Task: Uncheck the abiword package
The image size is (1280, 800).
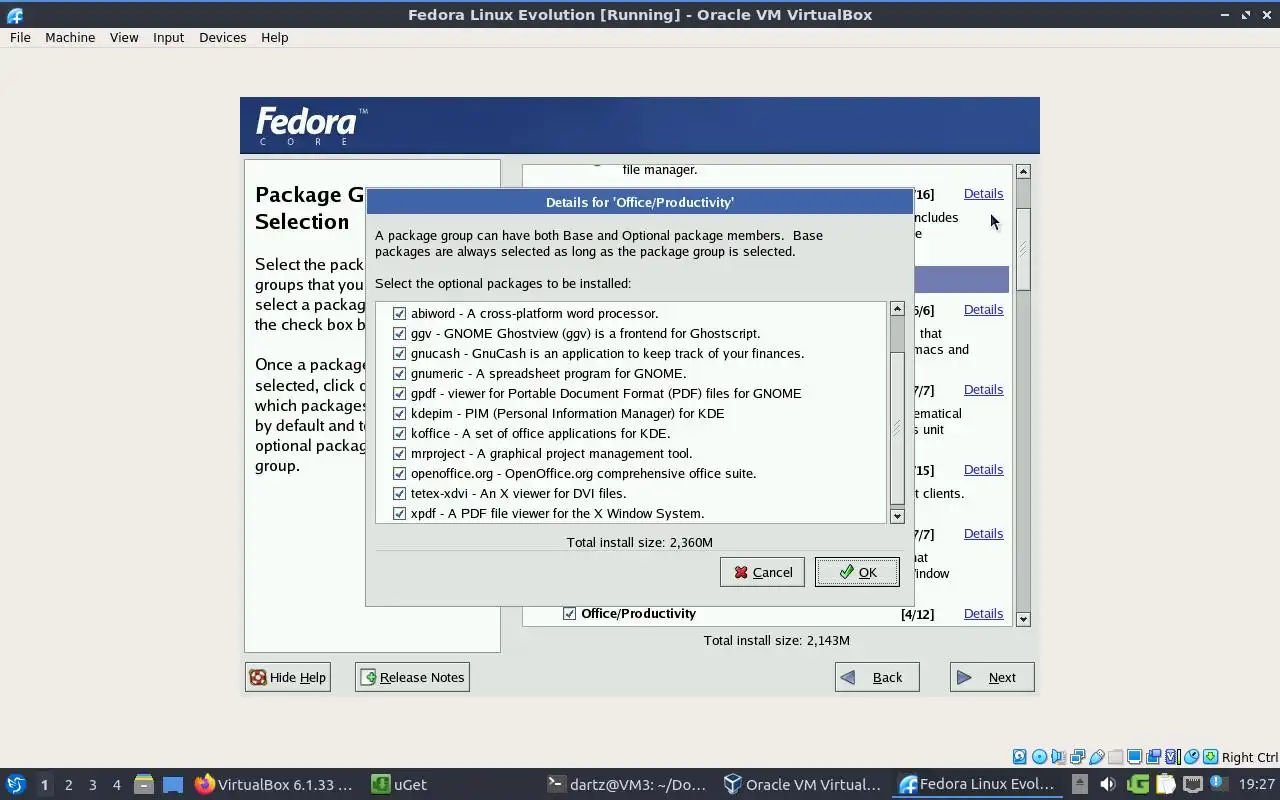Action: [400, 313]
